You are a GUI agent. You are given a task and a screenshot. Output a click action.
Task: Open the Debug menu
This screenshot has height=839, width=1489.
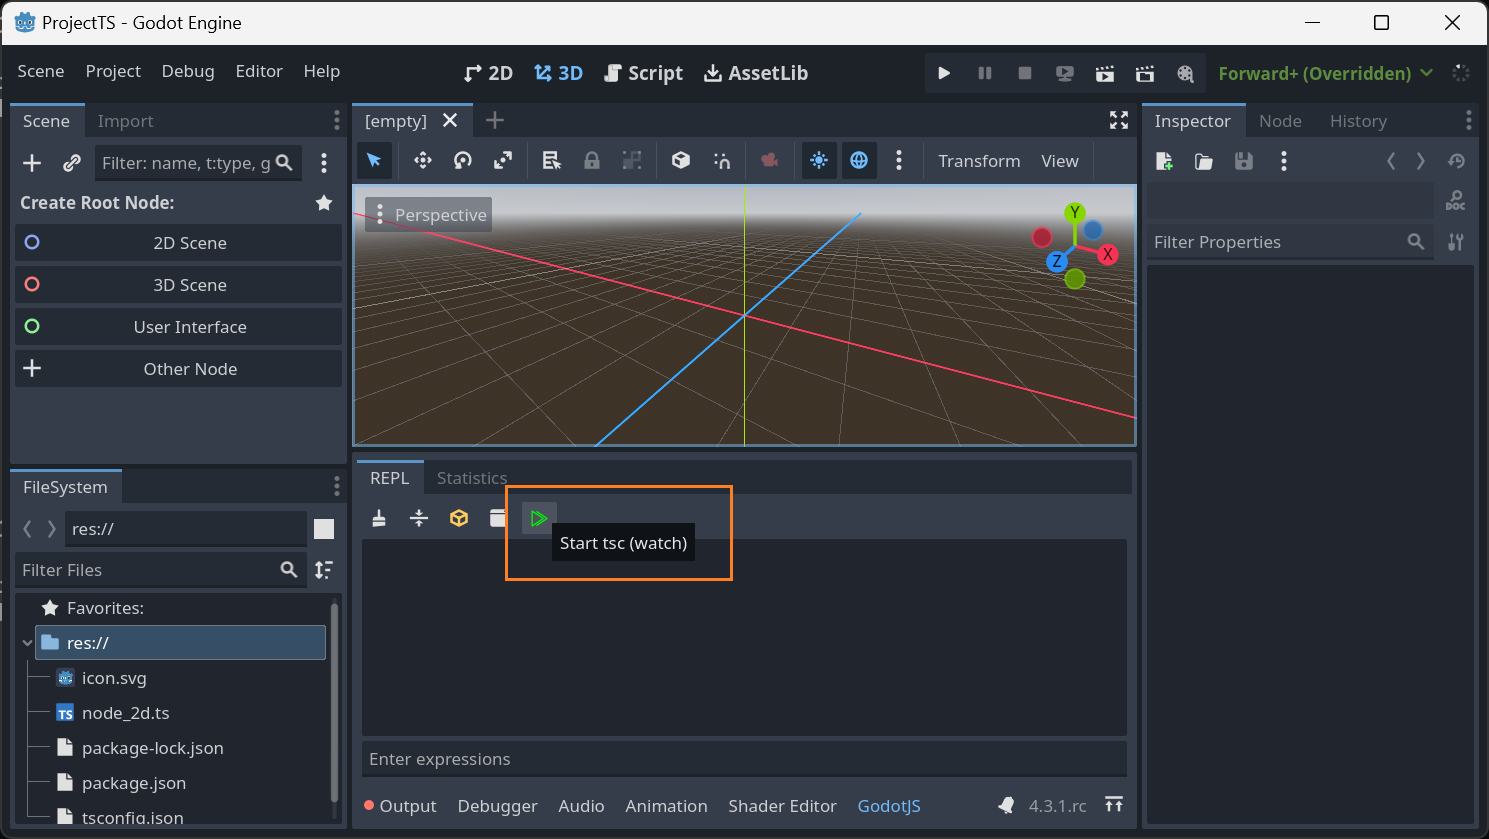tap(188, 71)
